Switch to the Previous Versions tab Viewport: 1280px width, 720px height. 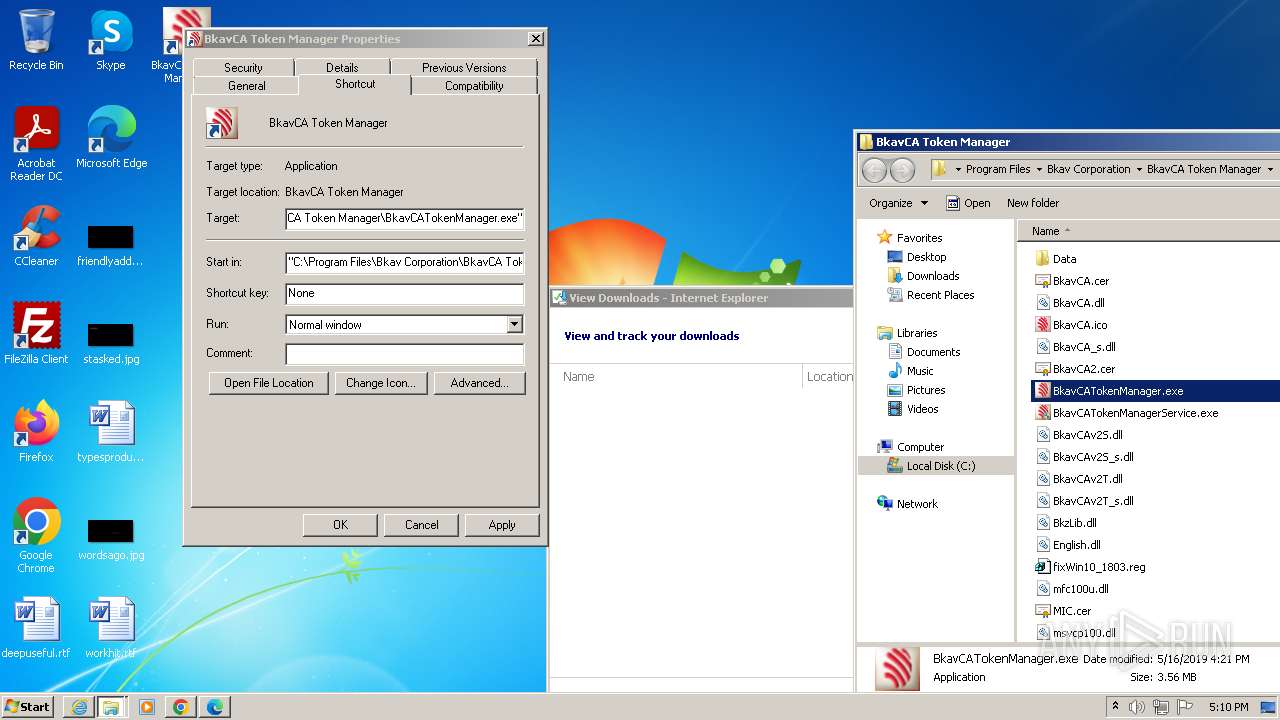pyautogui.click(x=464, y=68)
